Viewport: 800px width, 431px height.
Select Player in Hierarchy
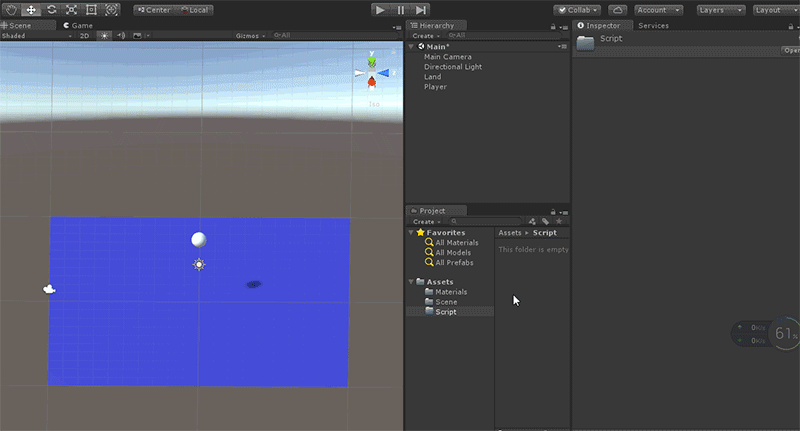point(435,87)
